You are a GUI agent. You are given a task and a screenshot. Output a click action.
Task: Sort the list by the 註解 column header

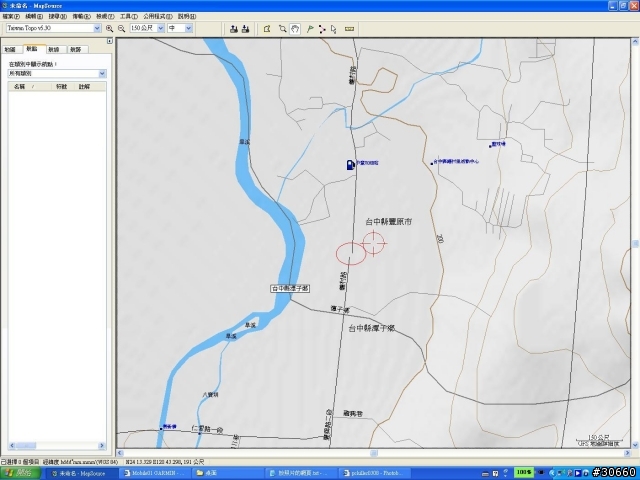(x=90, y=87)
